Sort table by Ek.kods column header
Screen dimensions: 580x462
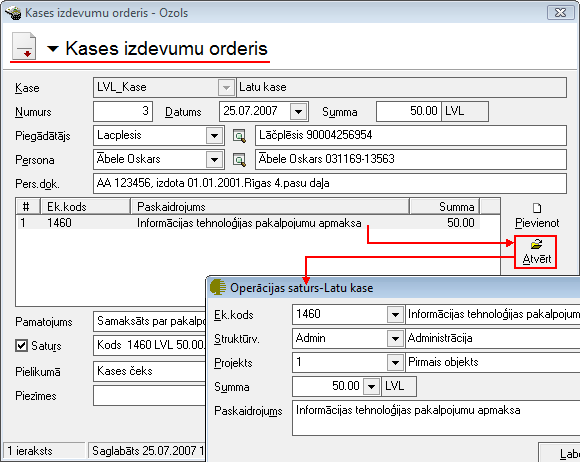85,206
